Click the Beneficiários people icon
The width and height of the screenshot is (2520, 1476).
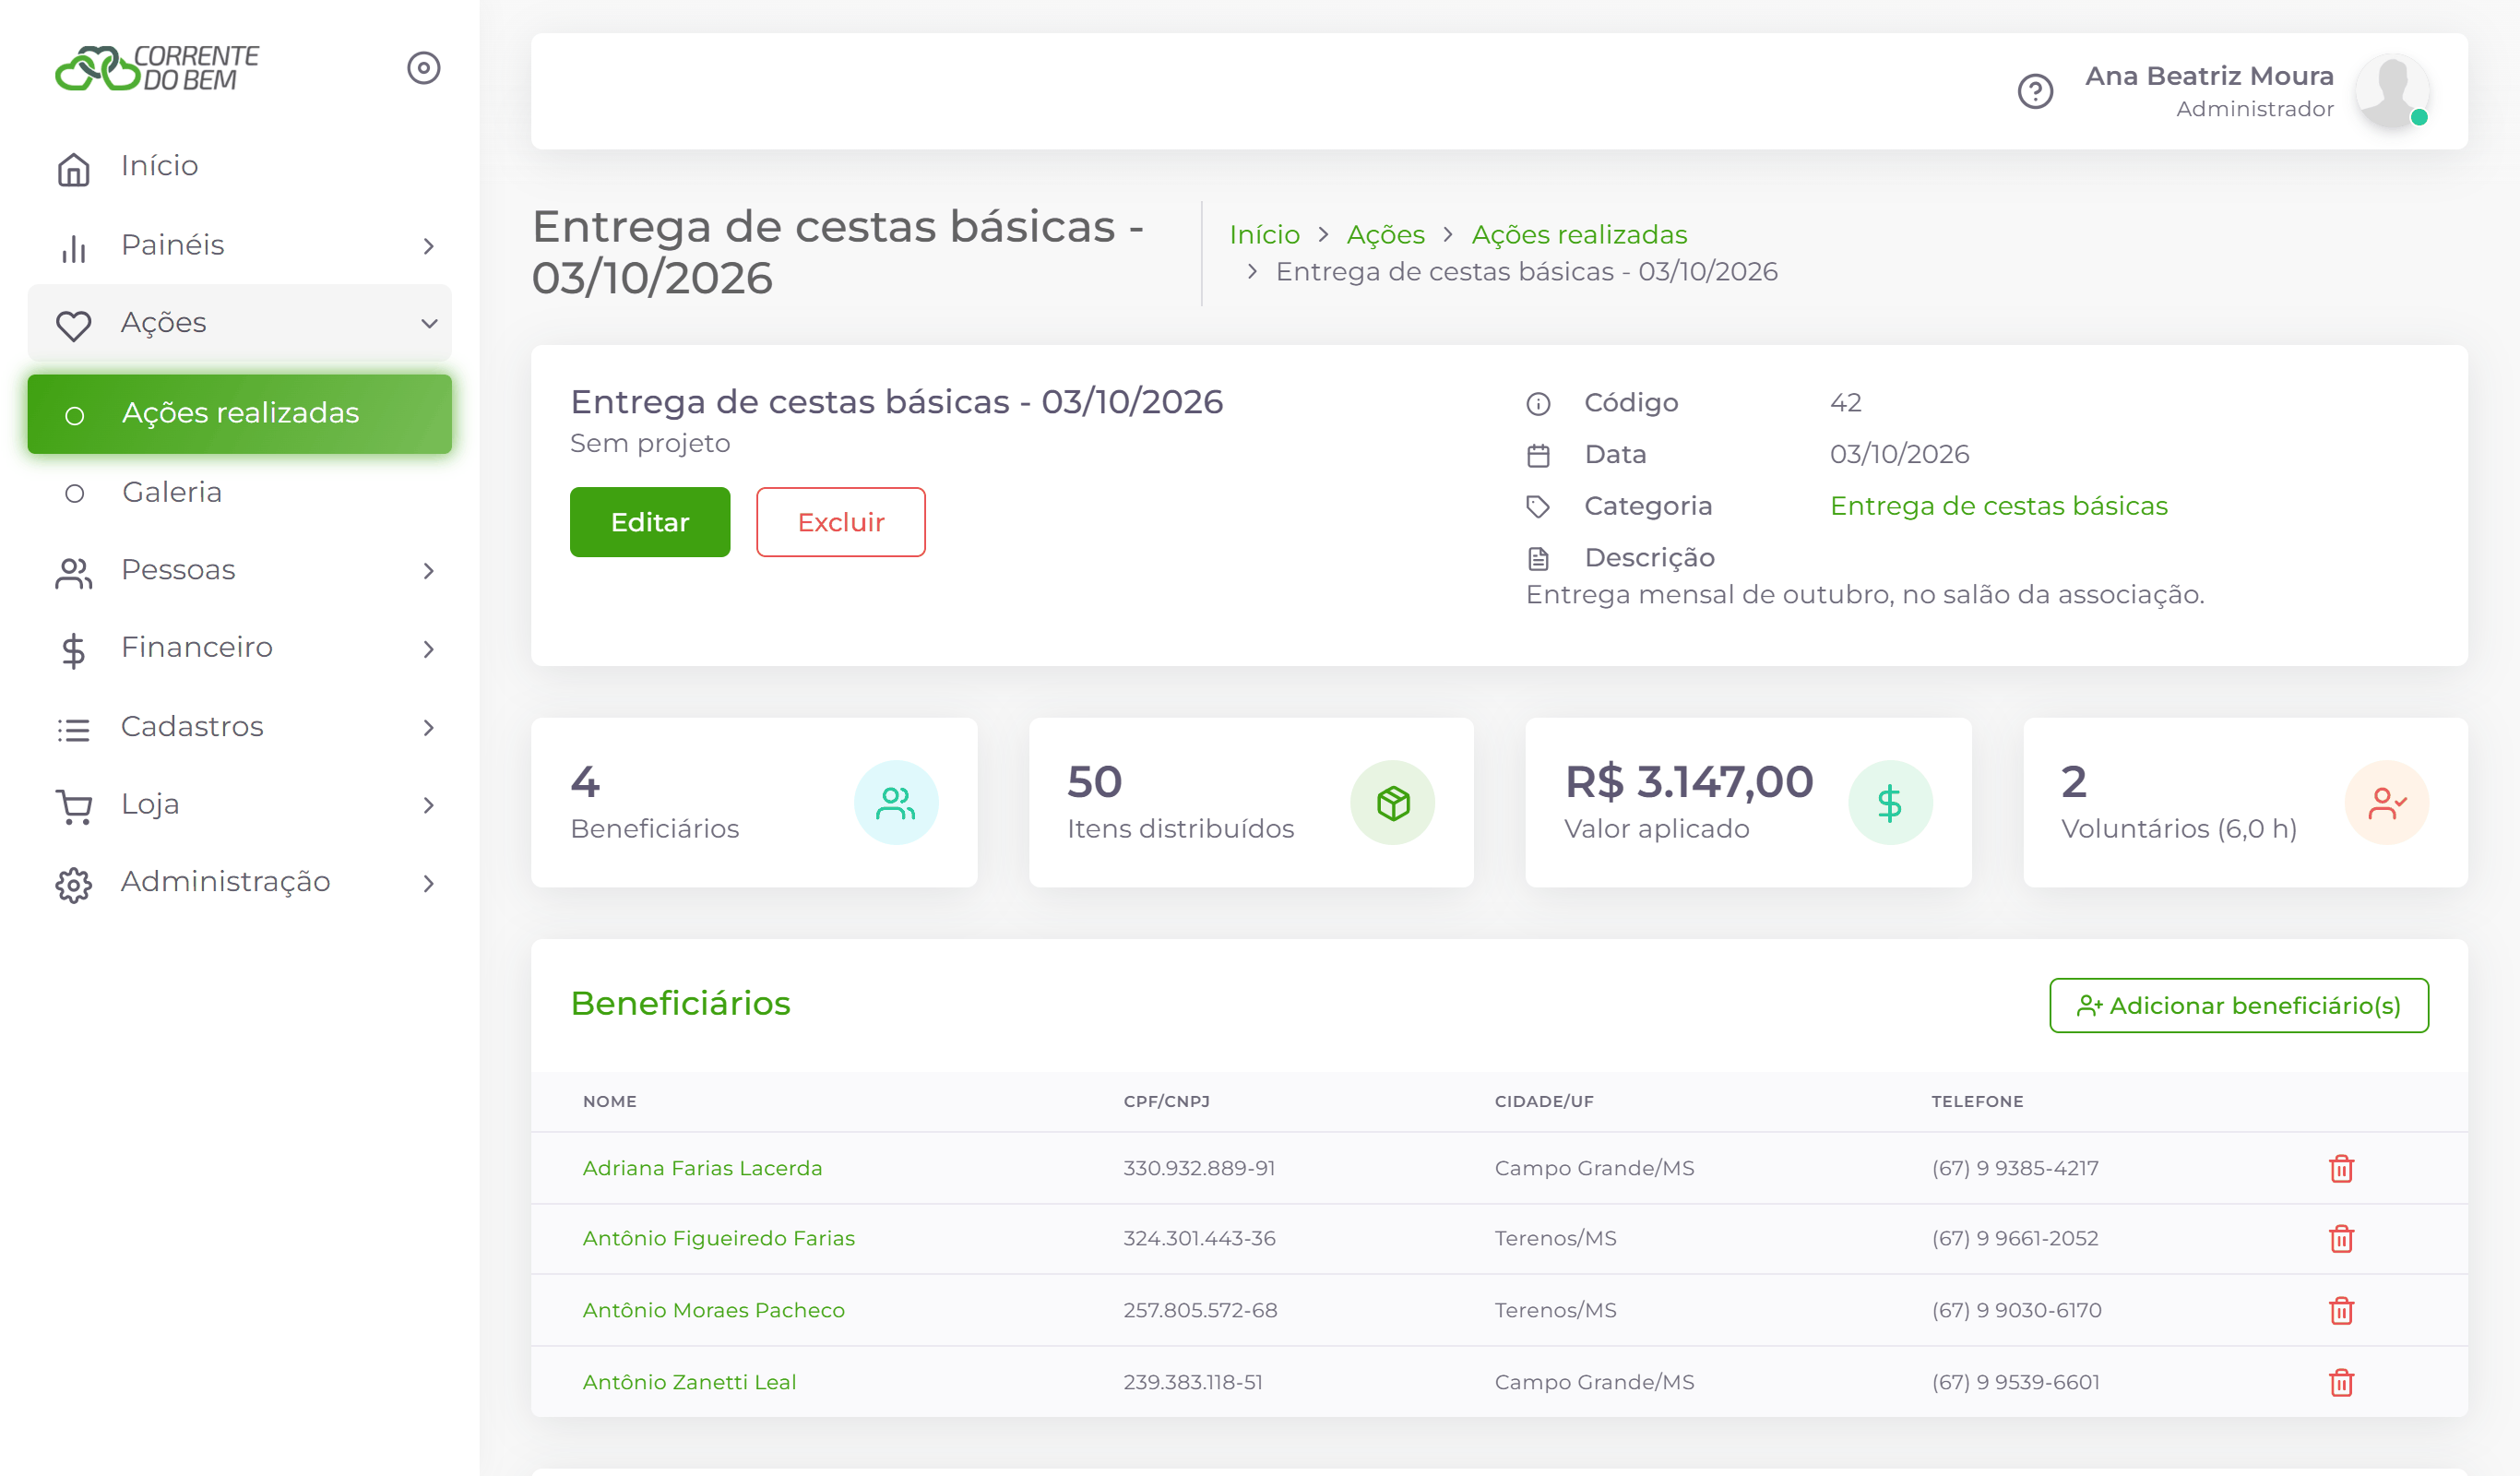click(x=895, y=803)
